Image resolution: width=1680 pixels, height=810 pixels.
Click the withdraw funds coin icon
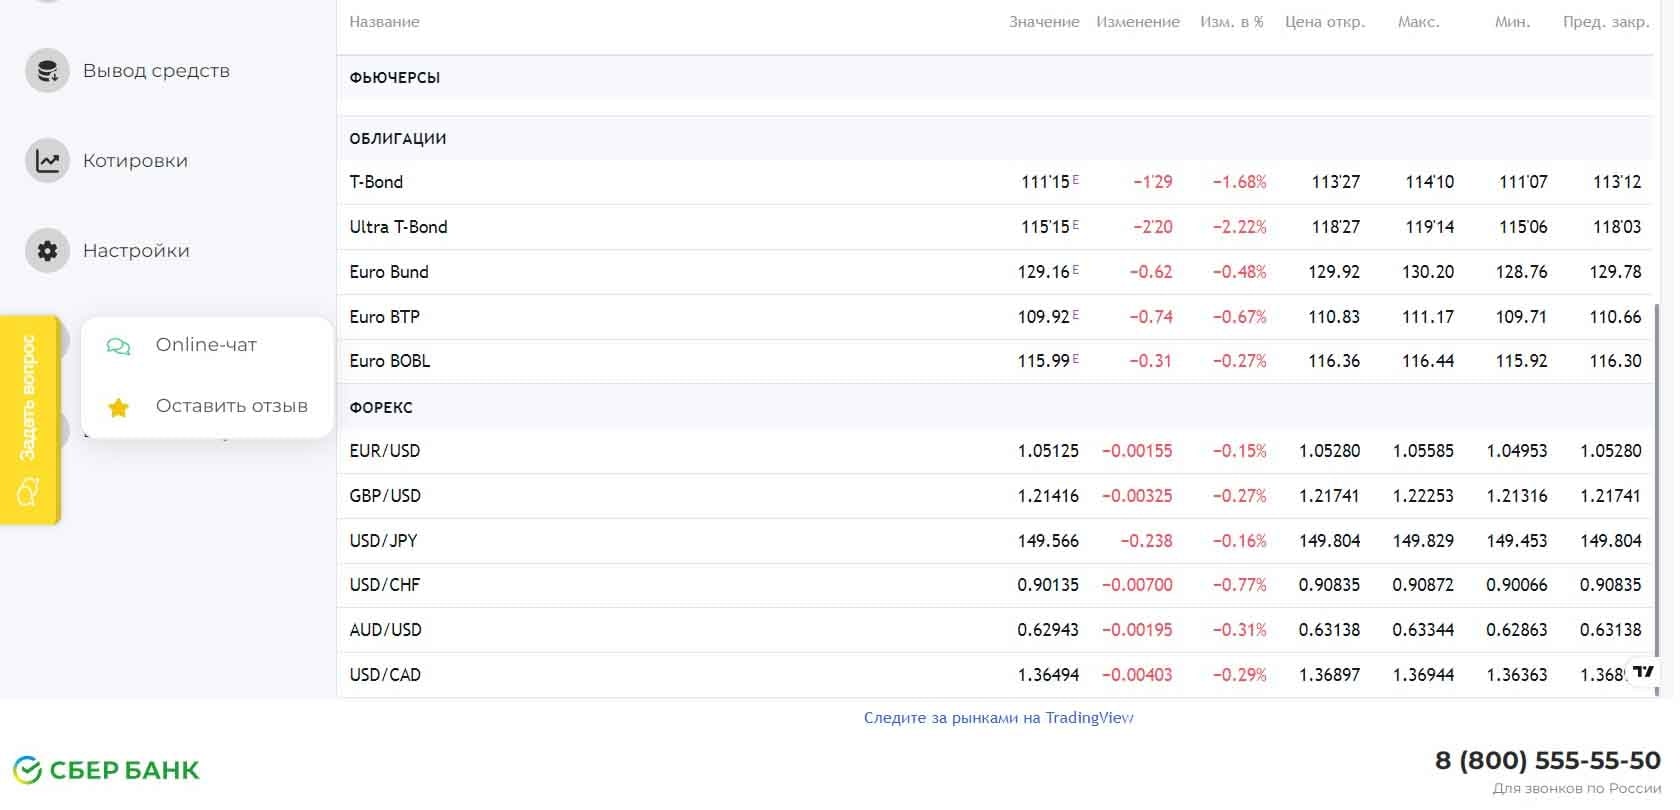47,71
